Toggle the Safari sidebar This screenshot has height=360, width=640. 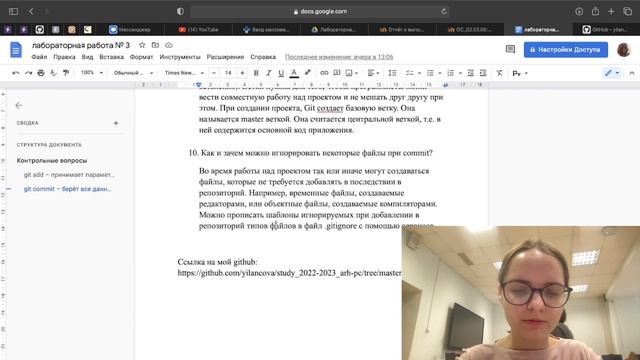[13, 11]
